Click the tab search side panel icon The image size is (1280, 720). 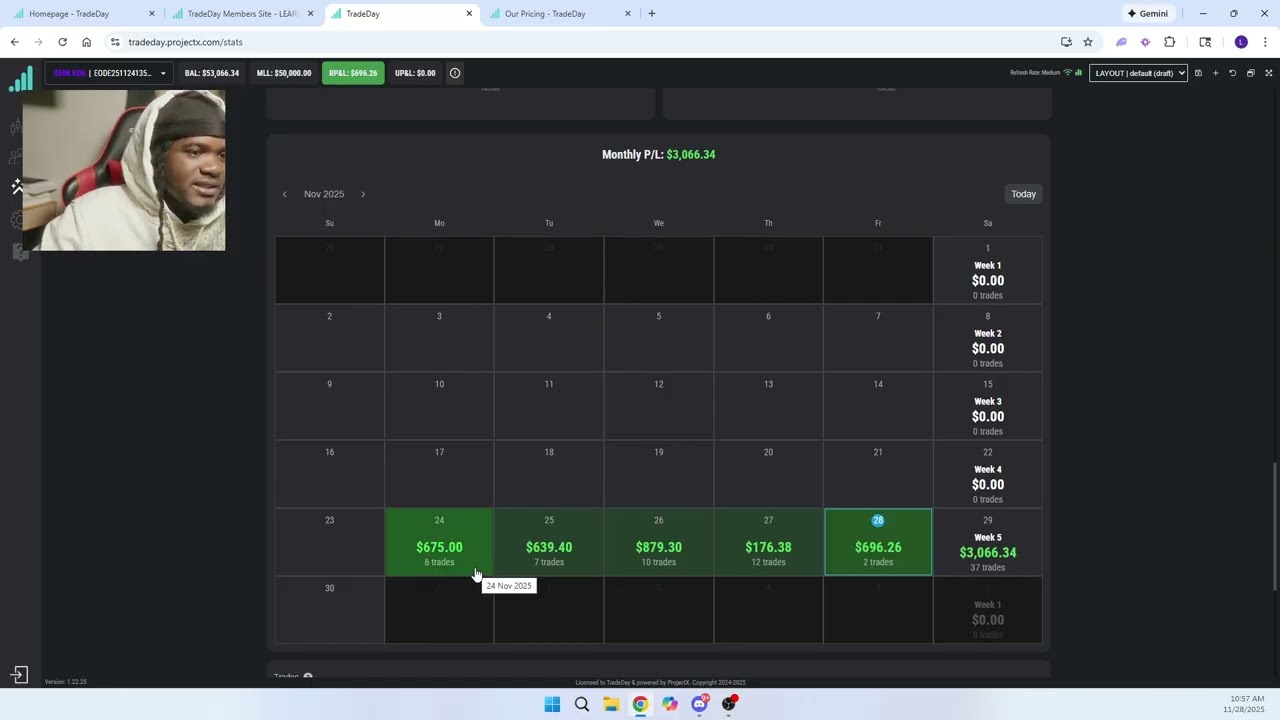(x=1205, y=42)
